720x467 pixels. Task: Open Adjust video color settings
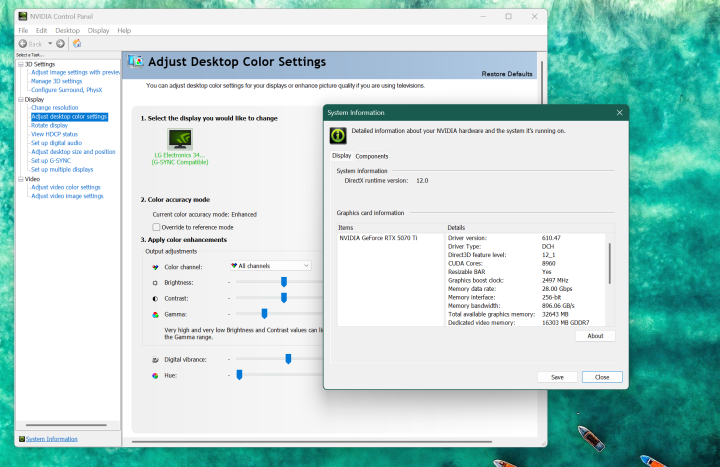(66, 187)
